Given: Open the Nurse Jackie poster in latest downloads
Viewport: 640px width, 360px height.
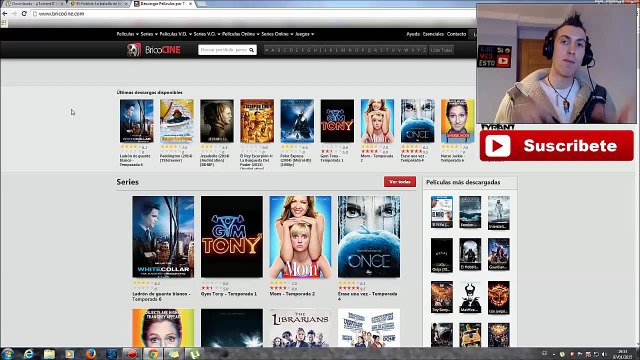Looking at the screenshot, I should [458, 121].
